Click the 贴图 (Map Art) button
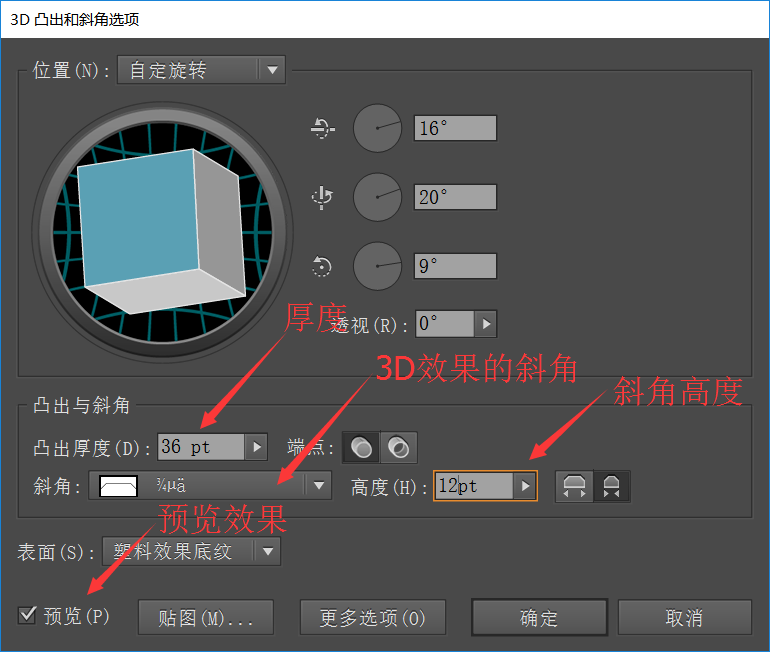This screenshot has width=770, height=652. (205, 618)
